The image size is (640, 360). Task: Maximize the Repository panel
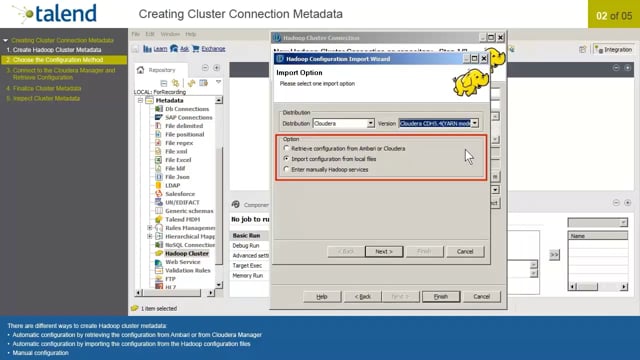click(x=217, y=68)
